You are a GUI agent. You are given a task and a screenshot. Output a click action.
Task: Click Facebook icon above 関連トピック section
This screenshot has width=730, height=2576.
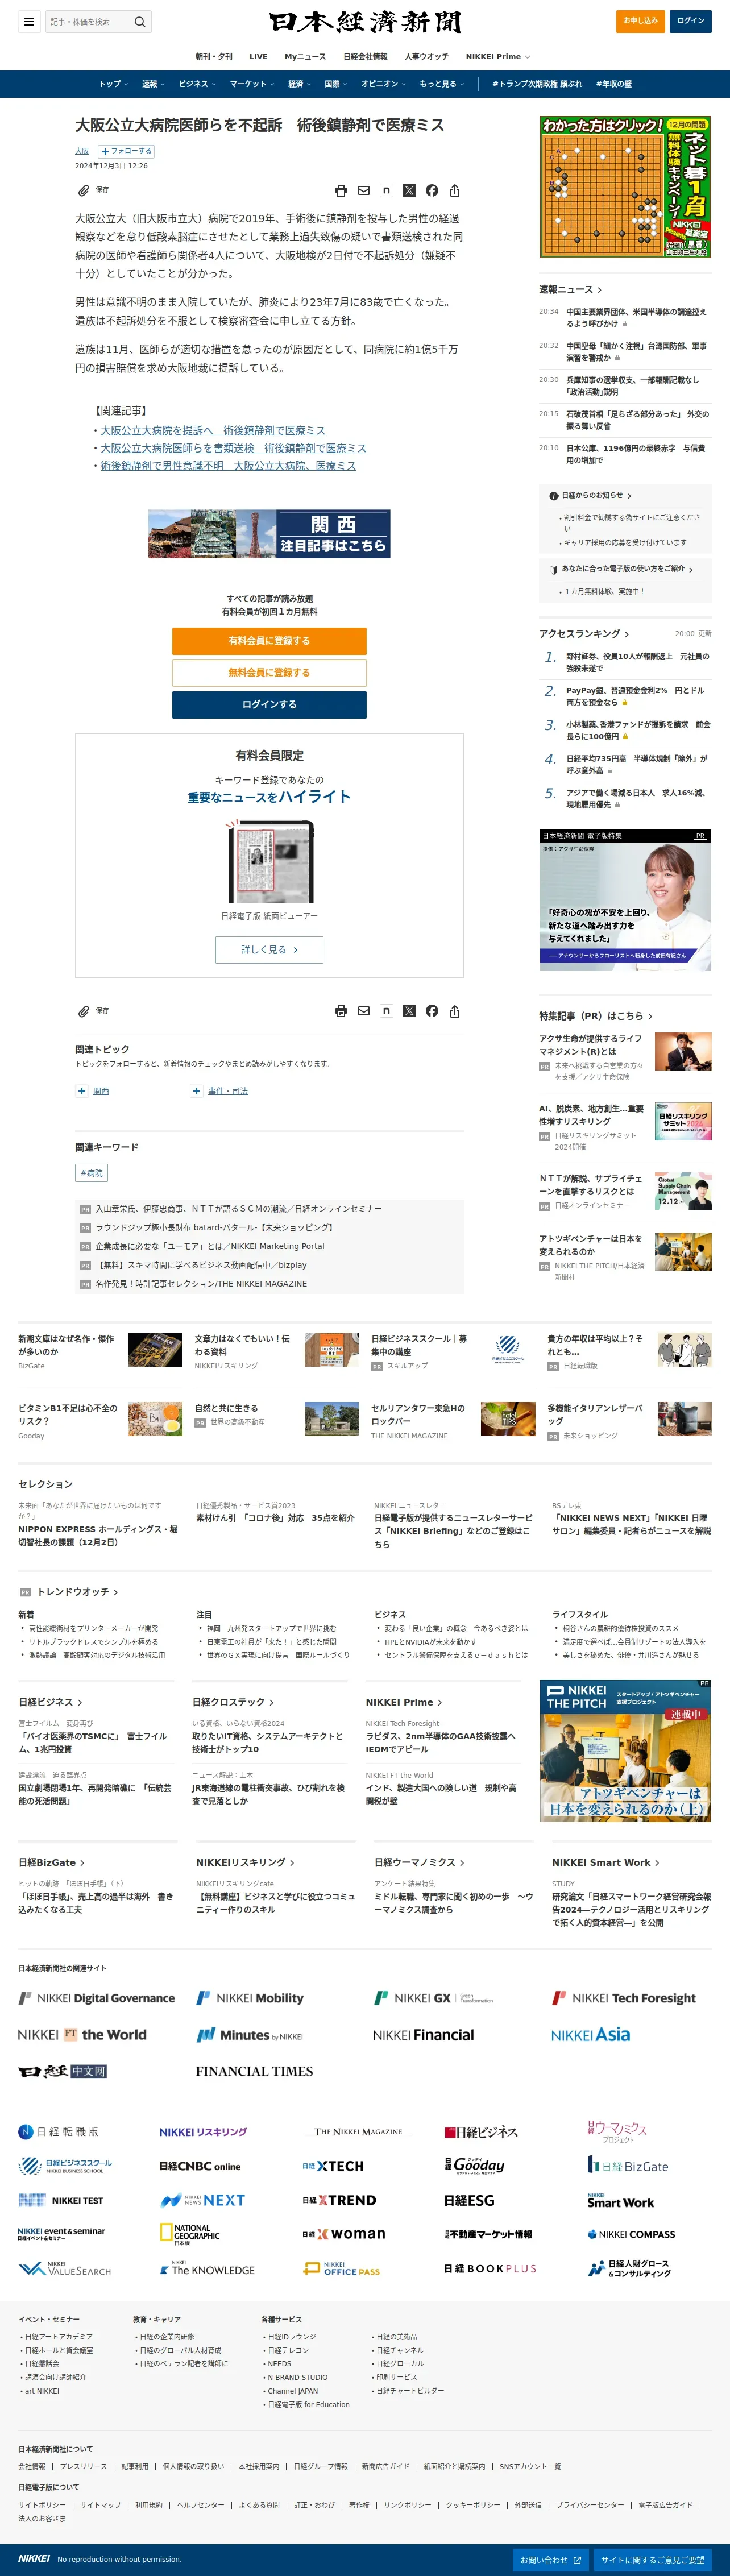(x=432, y=1011)
